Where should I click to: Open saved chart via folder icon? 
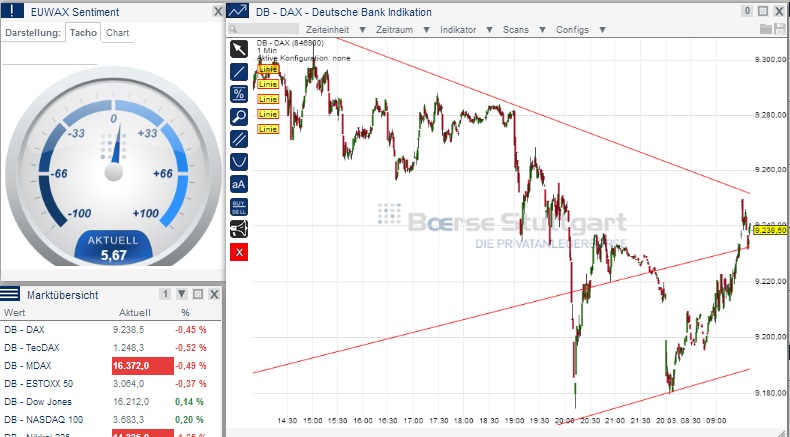[x=765, y=29]
